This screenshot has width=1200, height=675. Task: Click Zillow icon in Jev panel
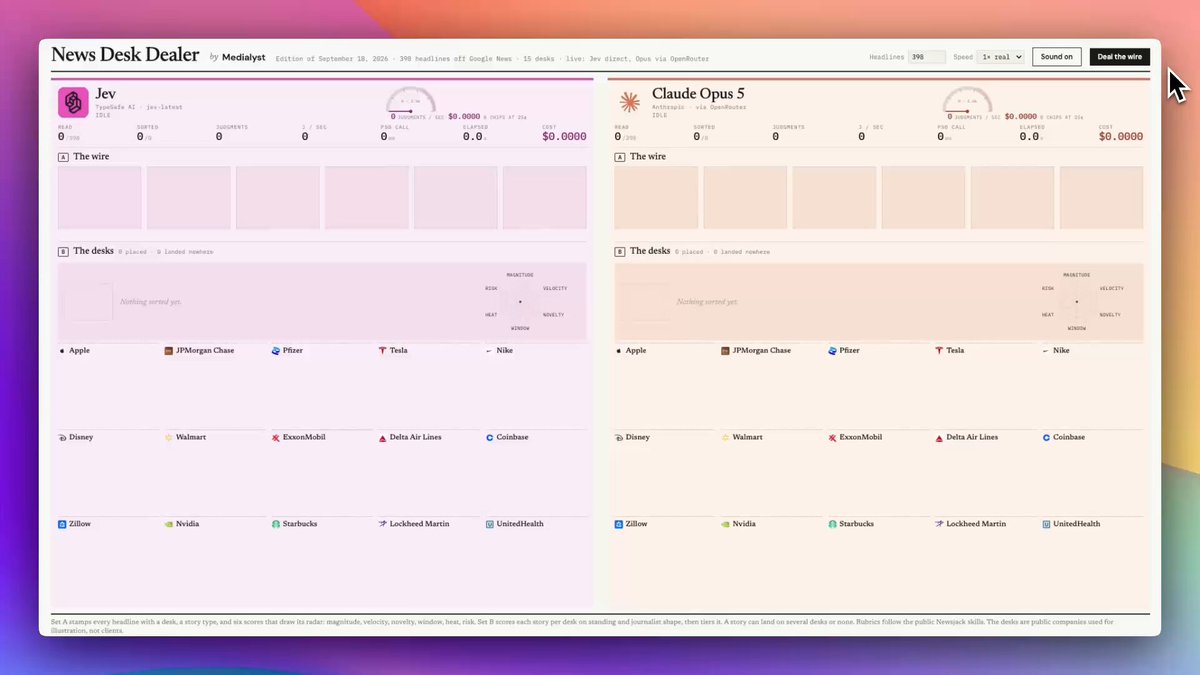(x=62, y=524)
